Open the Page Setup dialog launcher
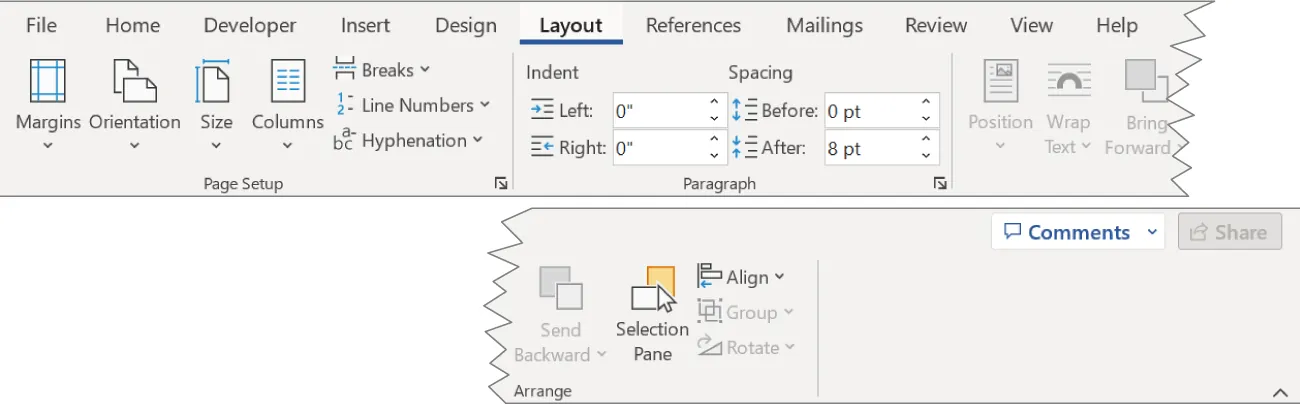 pos(501,184)
